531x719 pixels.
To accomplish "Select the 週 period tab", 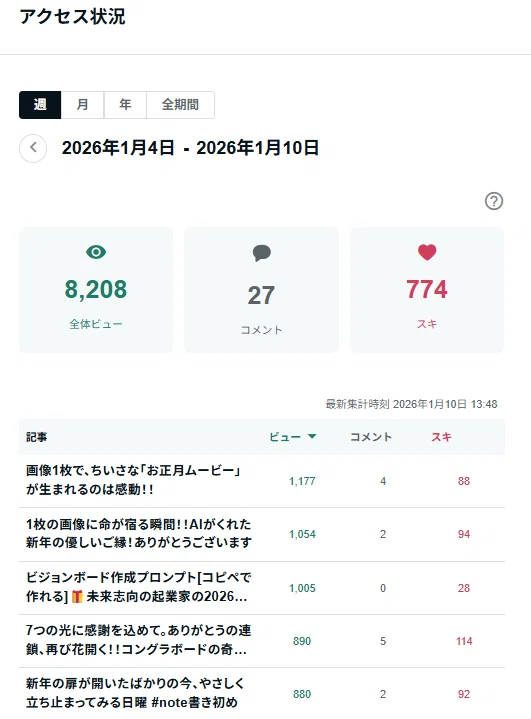I will [x=40, y=105].
